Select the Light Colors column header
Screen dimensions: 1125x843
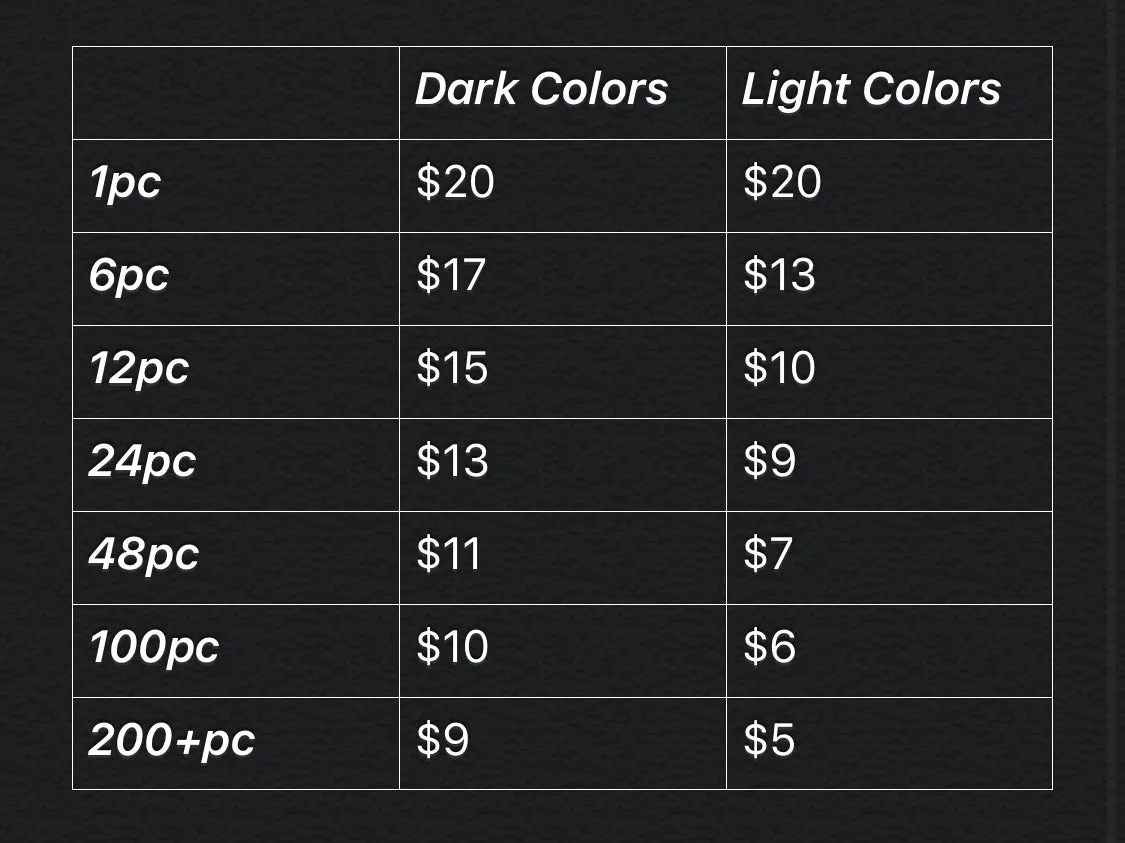[870, 90]
